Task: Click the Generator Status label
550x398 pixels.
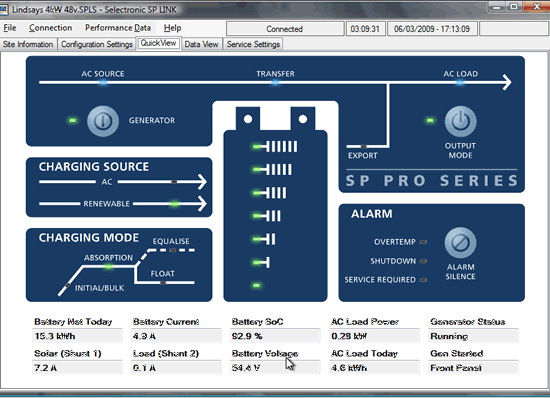Action: click(x=468, y=322)
